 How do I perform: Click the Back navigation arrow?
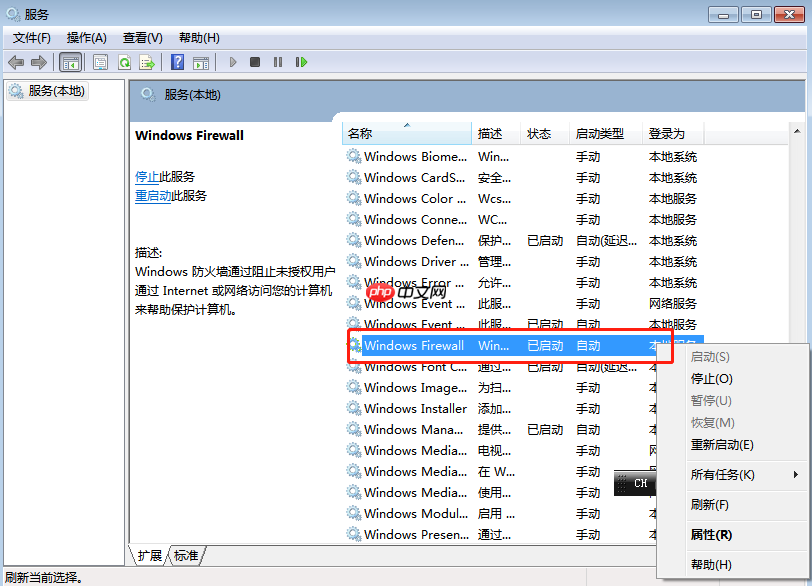coord(16,61)
